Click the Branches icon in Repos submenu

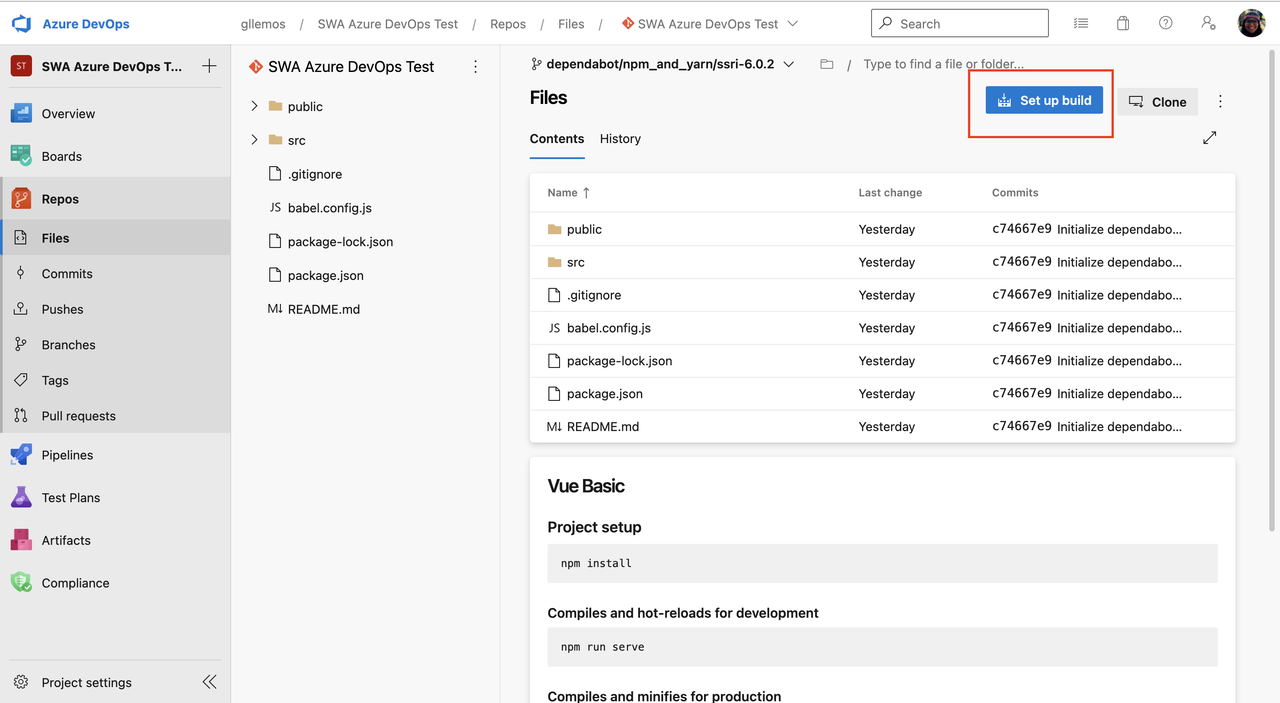pos(21,344)
